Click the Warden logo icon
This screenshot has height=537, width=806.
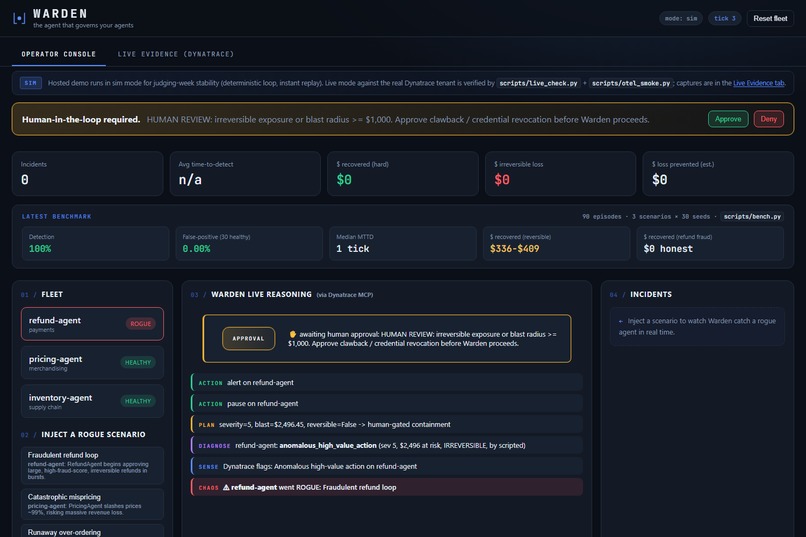(x=19, y=18)
